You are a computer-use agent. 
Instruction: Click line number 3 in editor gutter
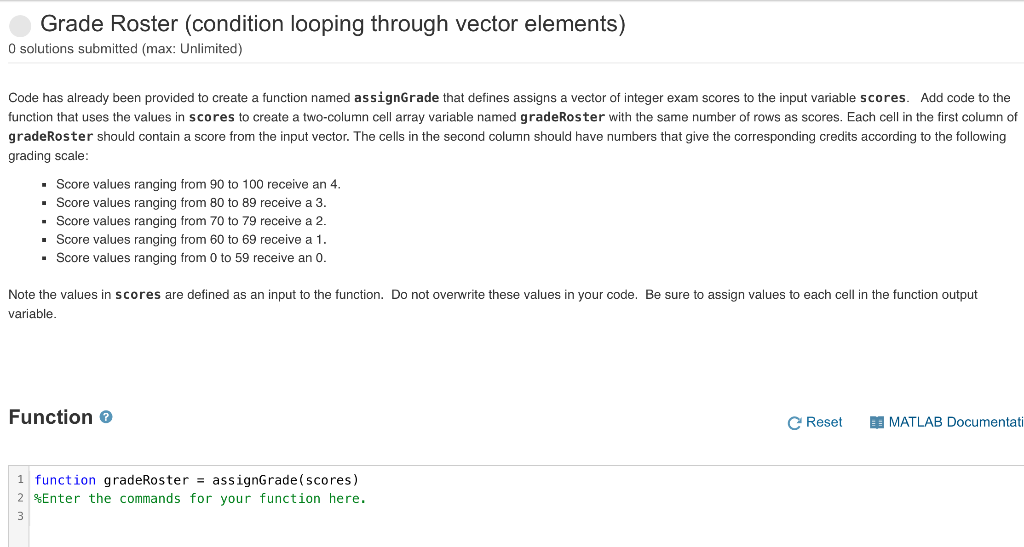point(21,516)
